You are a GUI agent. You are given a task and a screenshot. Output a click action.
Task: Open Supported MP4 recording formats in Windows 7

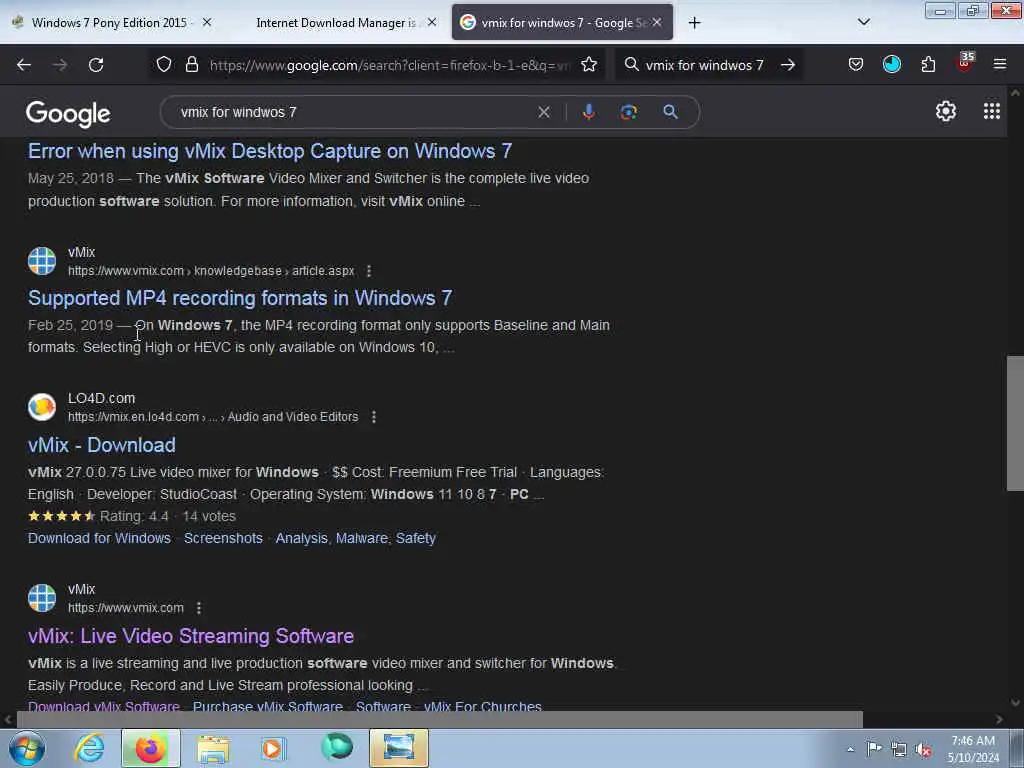tap(240, 298)
